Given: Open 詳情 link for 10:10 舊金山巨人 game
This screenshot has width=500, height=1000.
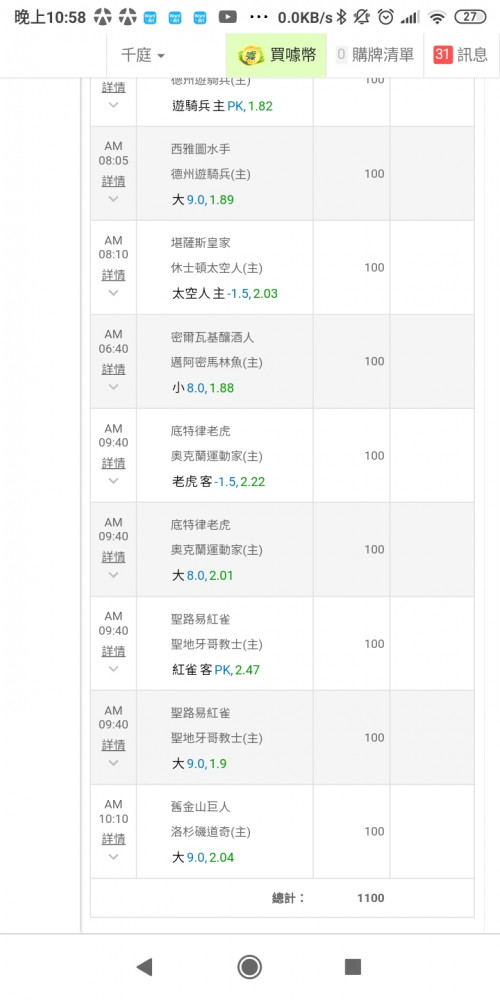Looking at the screenshot, I should pyautogui.click(x=113, y=839).
